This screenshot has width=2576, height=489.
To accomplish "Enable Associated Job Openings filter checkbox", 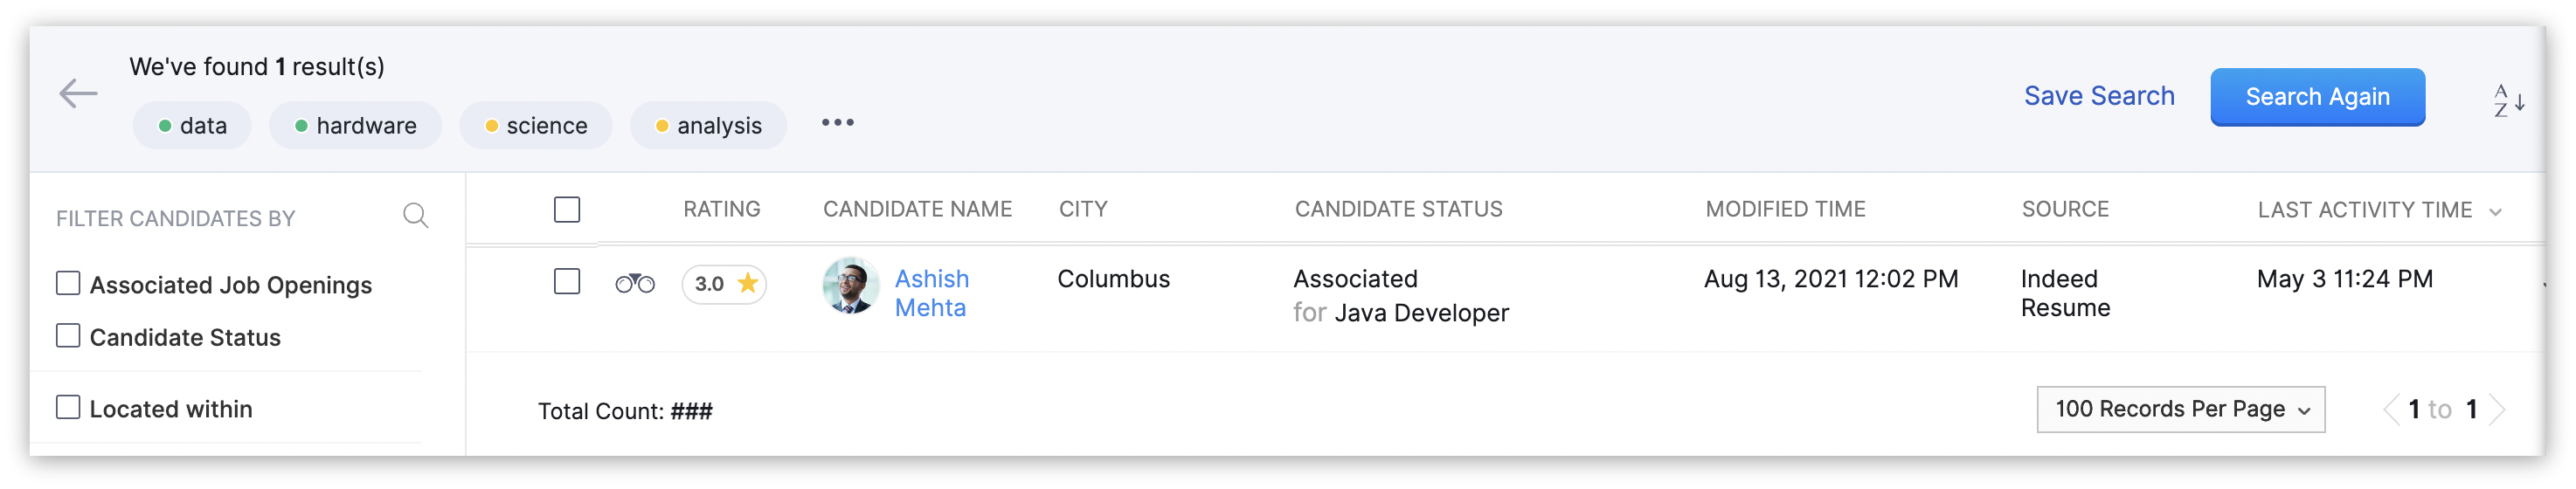I will click(x=68, y=284).
